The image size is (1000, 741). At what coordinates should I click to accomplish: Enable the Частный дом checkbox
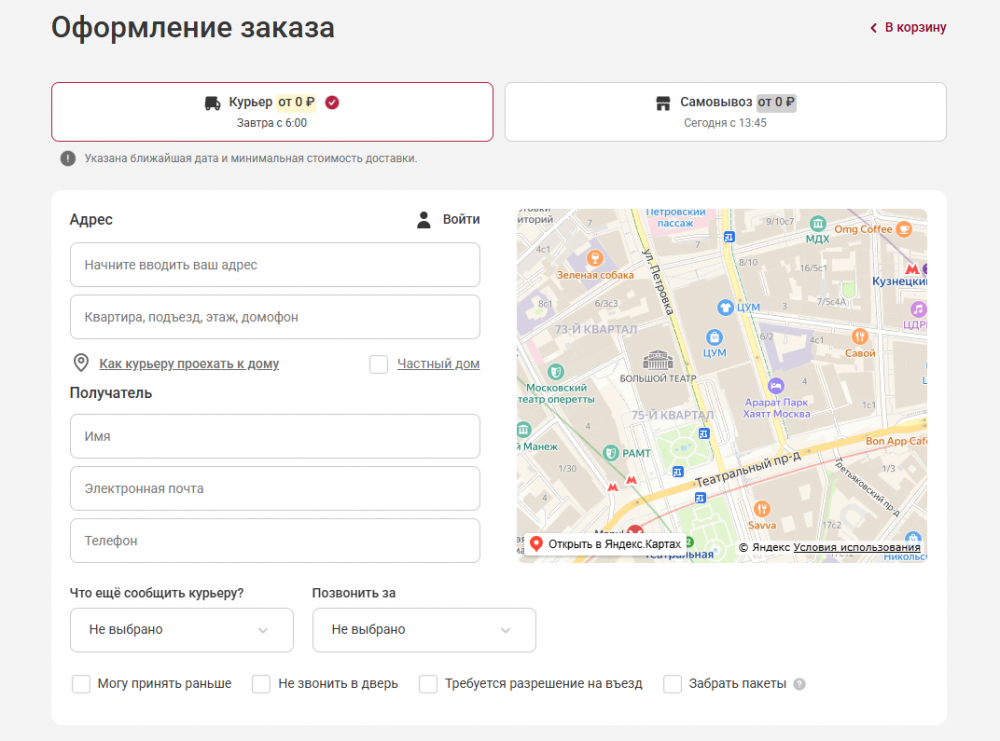(x=378, y=364)
